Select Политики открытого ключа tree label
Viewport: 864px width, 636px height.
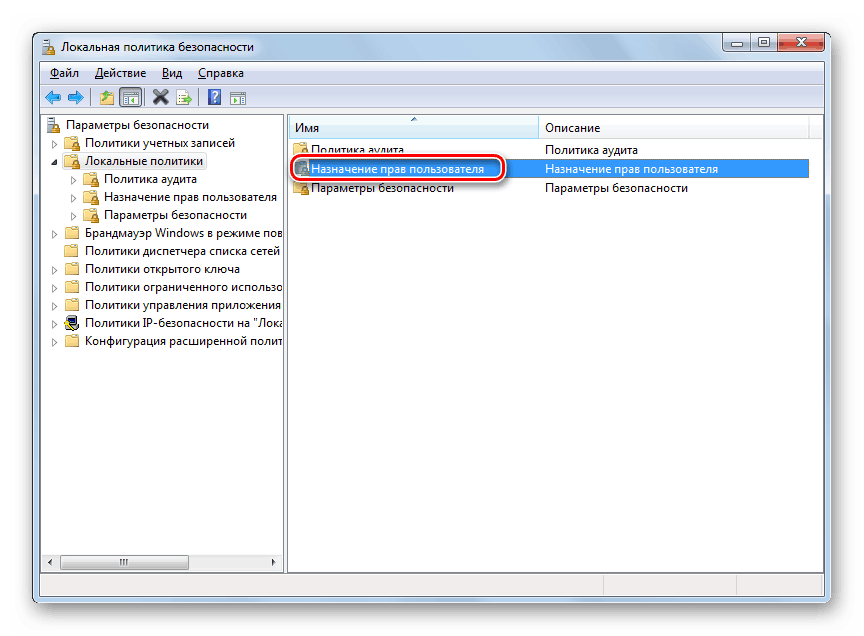(162, 269)
